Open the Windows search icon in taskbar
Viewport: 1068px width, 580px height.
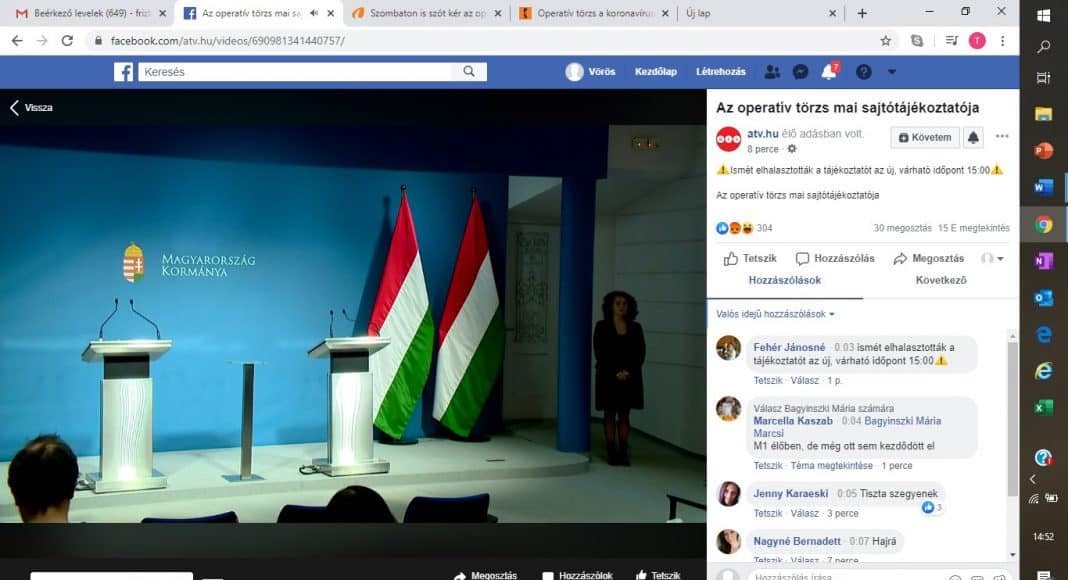[x=1043, y=46]
